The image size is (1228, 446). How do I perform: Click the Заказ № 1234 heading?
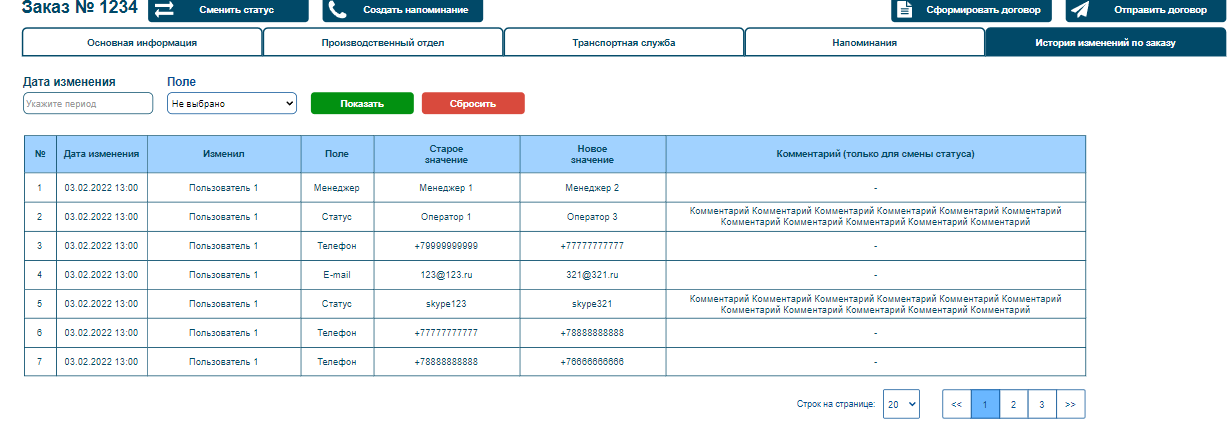coord(80,8)
